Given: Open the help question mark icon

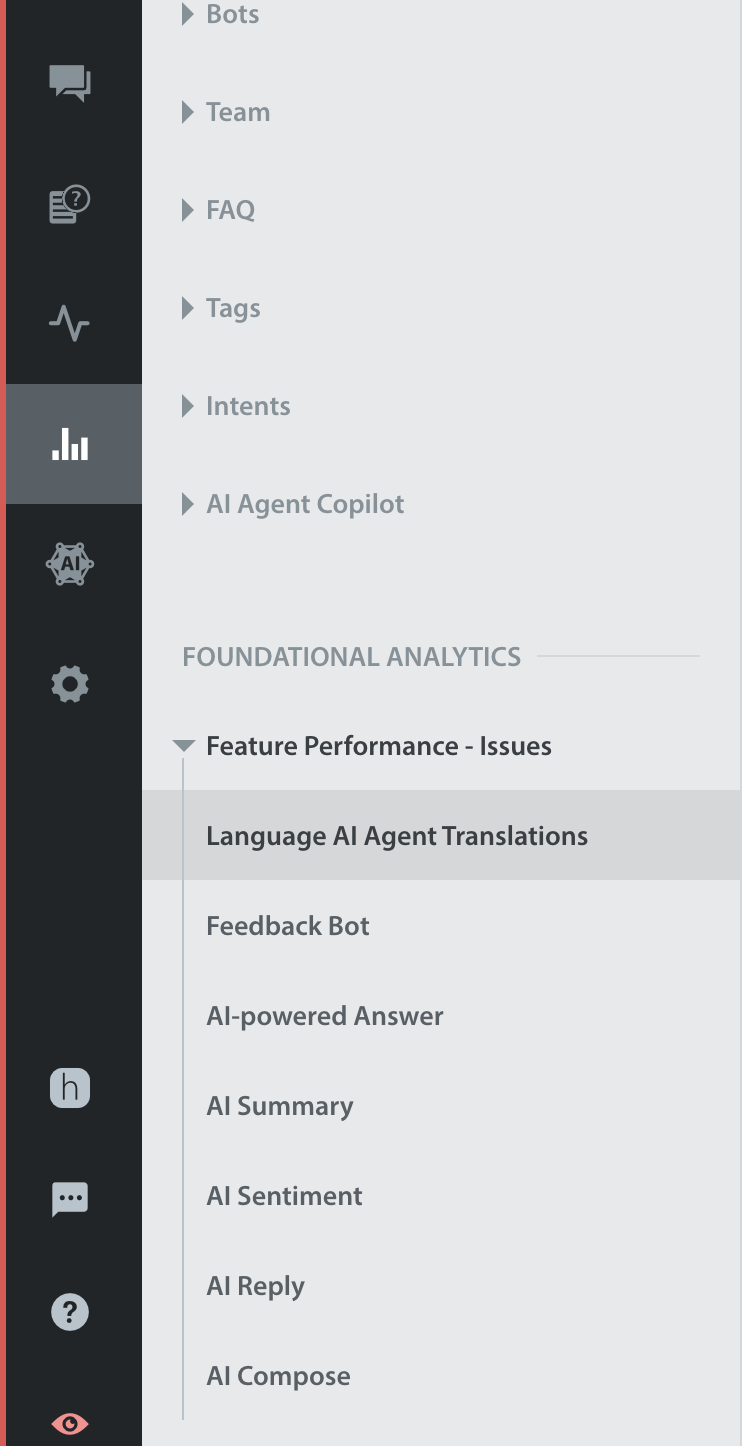Looking at the screenshot, I should point(70,1312).
